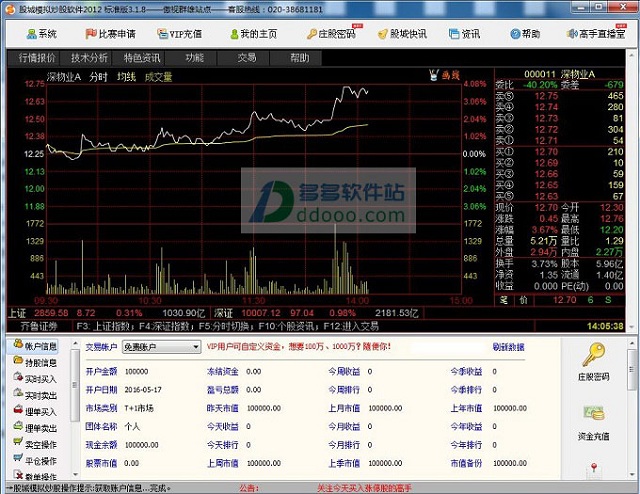Click 上年市值 label

tap(466, 408)
